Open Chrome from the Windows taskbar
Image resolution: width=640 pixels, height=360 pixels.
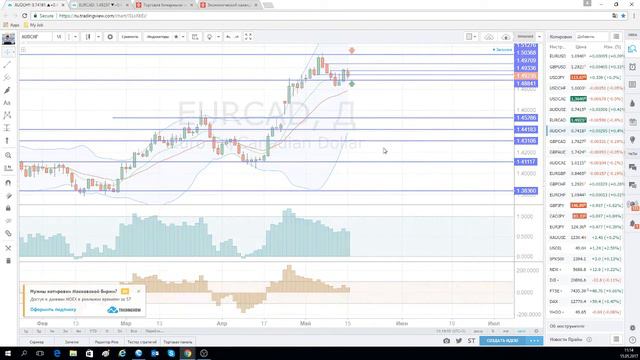coord(187,353)
